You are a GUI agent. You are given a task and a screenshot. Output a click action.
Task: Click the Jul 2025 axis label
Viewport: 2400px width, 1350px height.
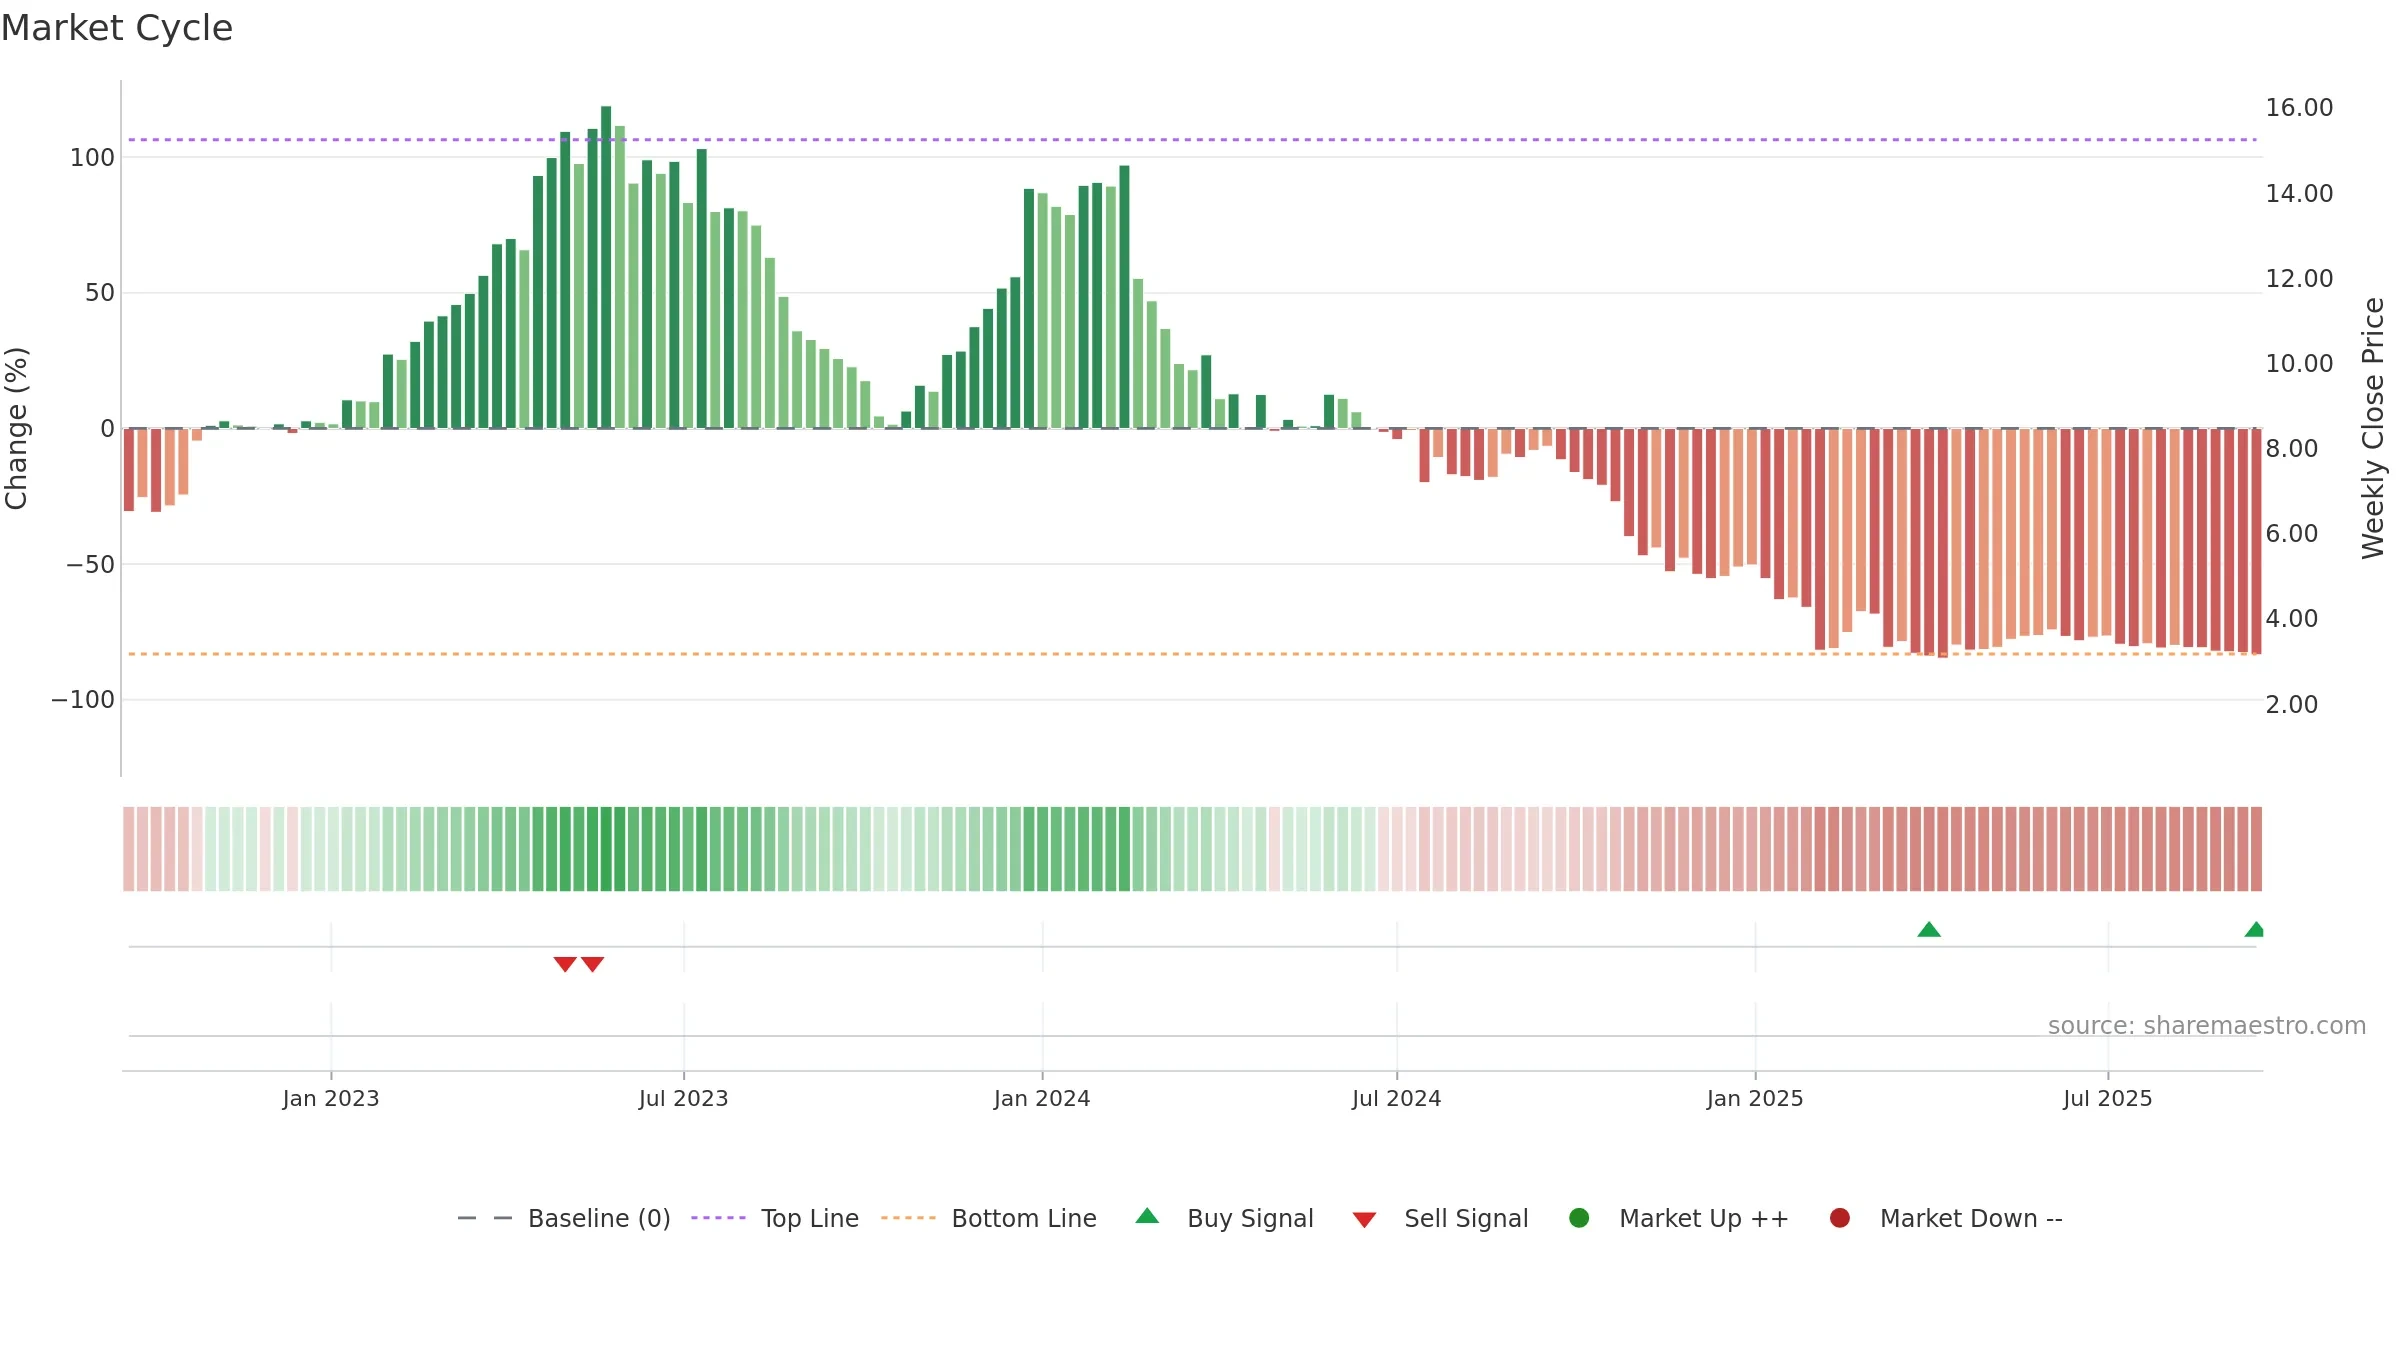(x=2108, y=1099)
